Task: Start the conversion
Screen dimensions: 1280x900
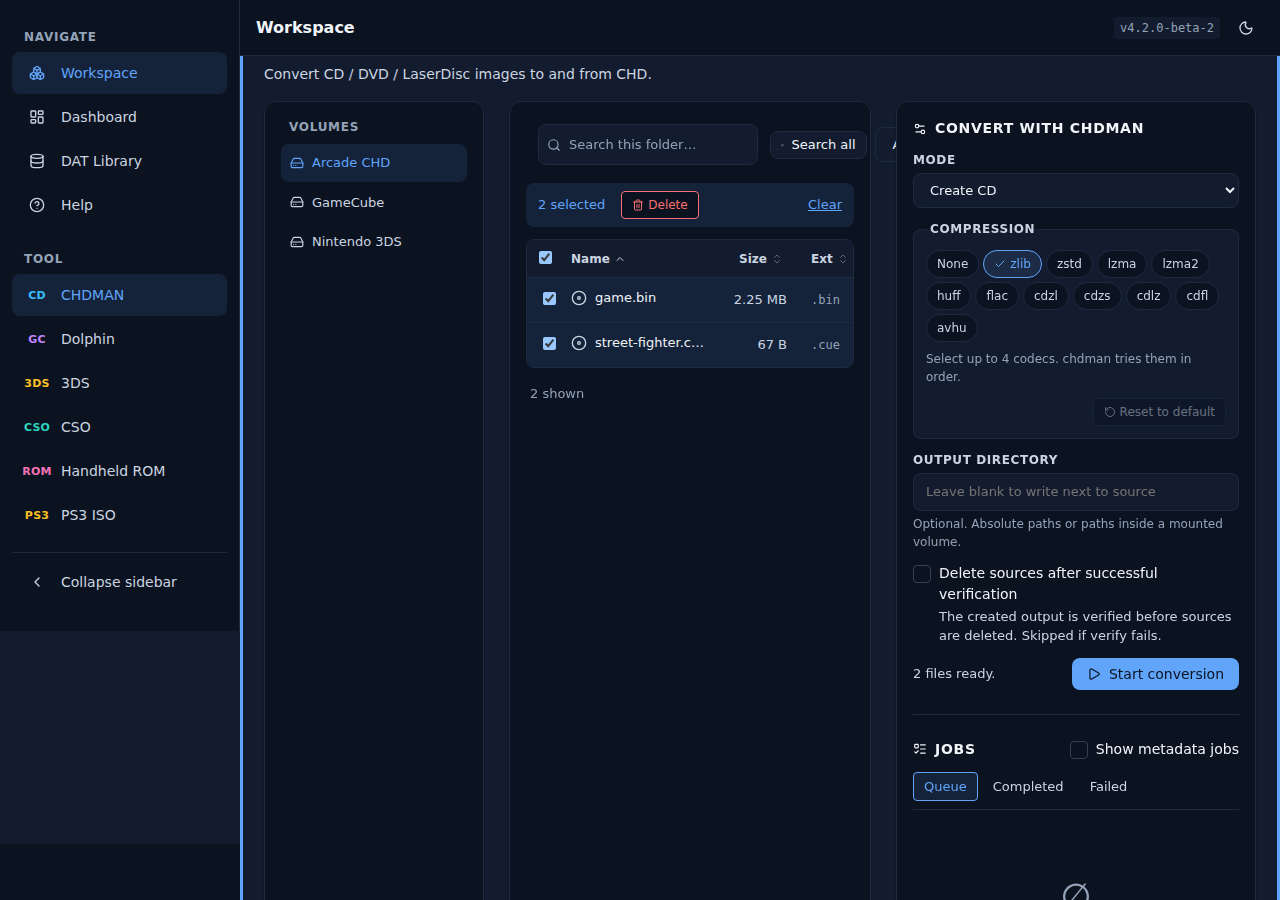Action: click(1155, 674)
